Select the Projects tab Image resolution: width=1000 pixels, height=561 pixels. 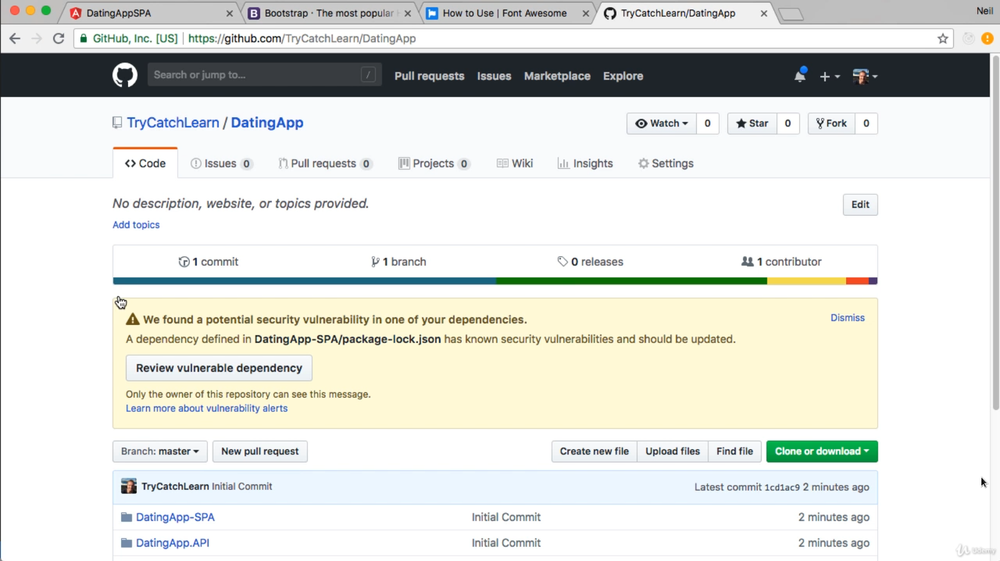tap(434, 163)
